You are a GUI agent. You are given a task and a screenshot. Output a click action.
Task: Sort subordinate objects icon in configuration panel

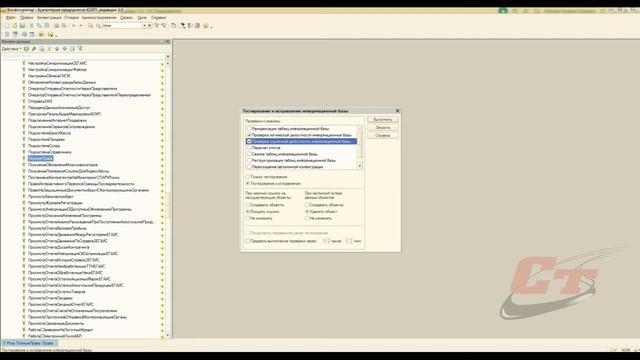click(72, 49)
